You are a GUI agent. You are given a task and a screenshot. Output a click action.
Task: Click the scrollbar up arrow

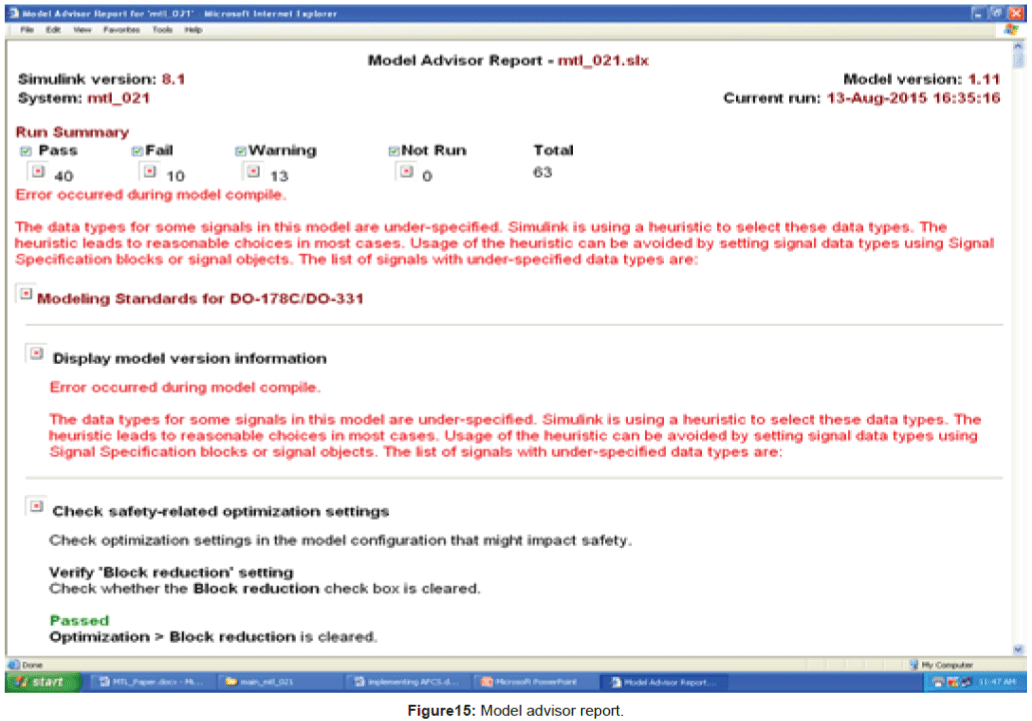[x=1019, y=46]
